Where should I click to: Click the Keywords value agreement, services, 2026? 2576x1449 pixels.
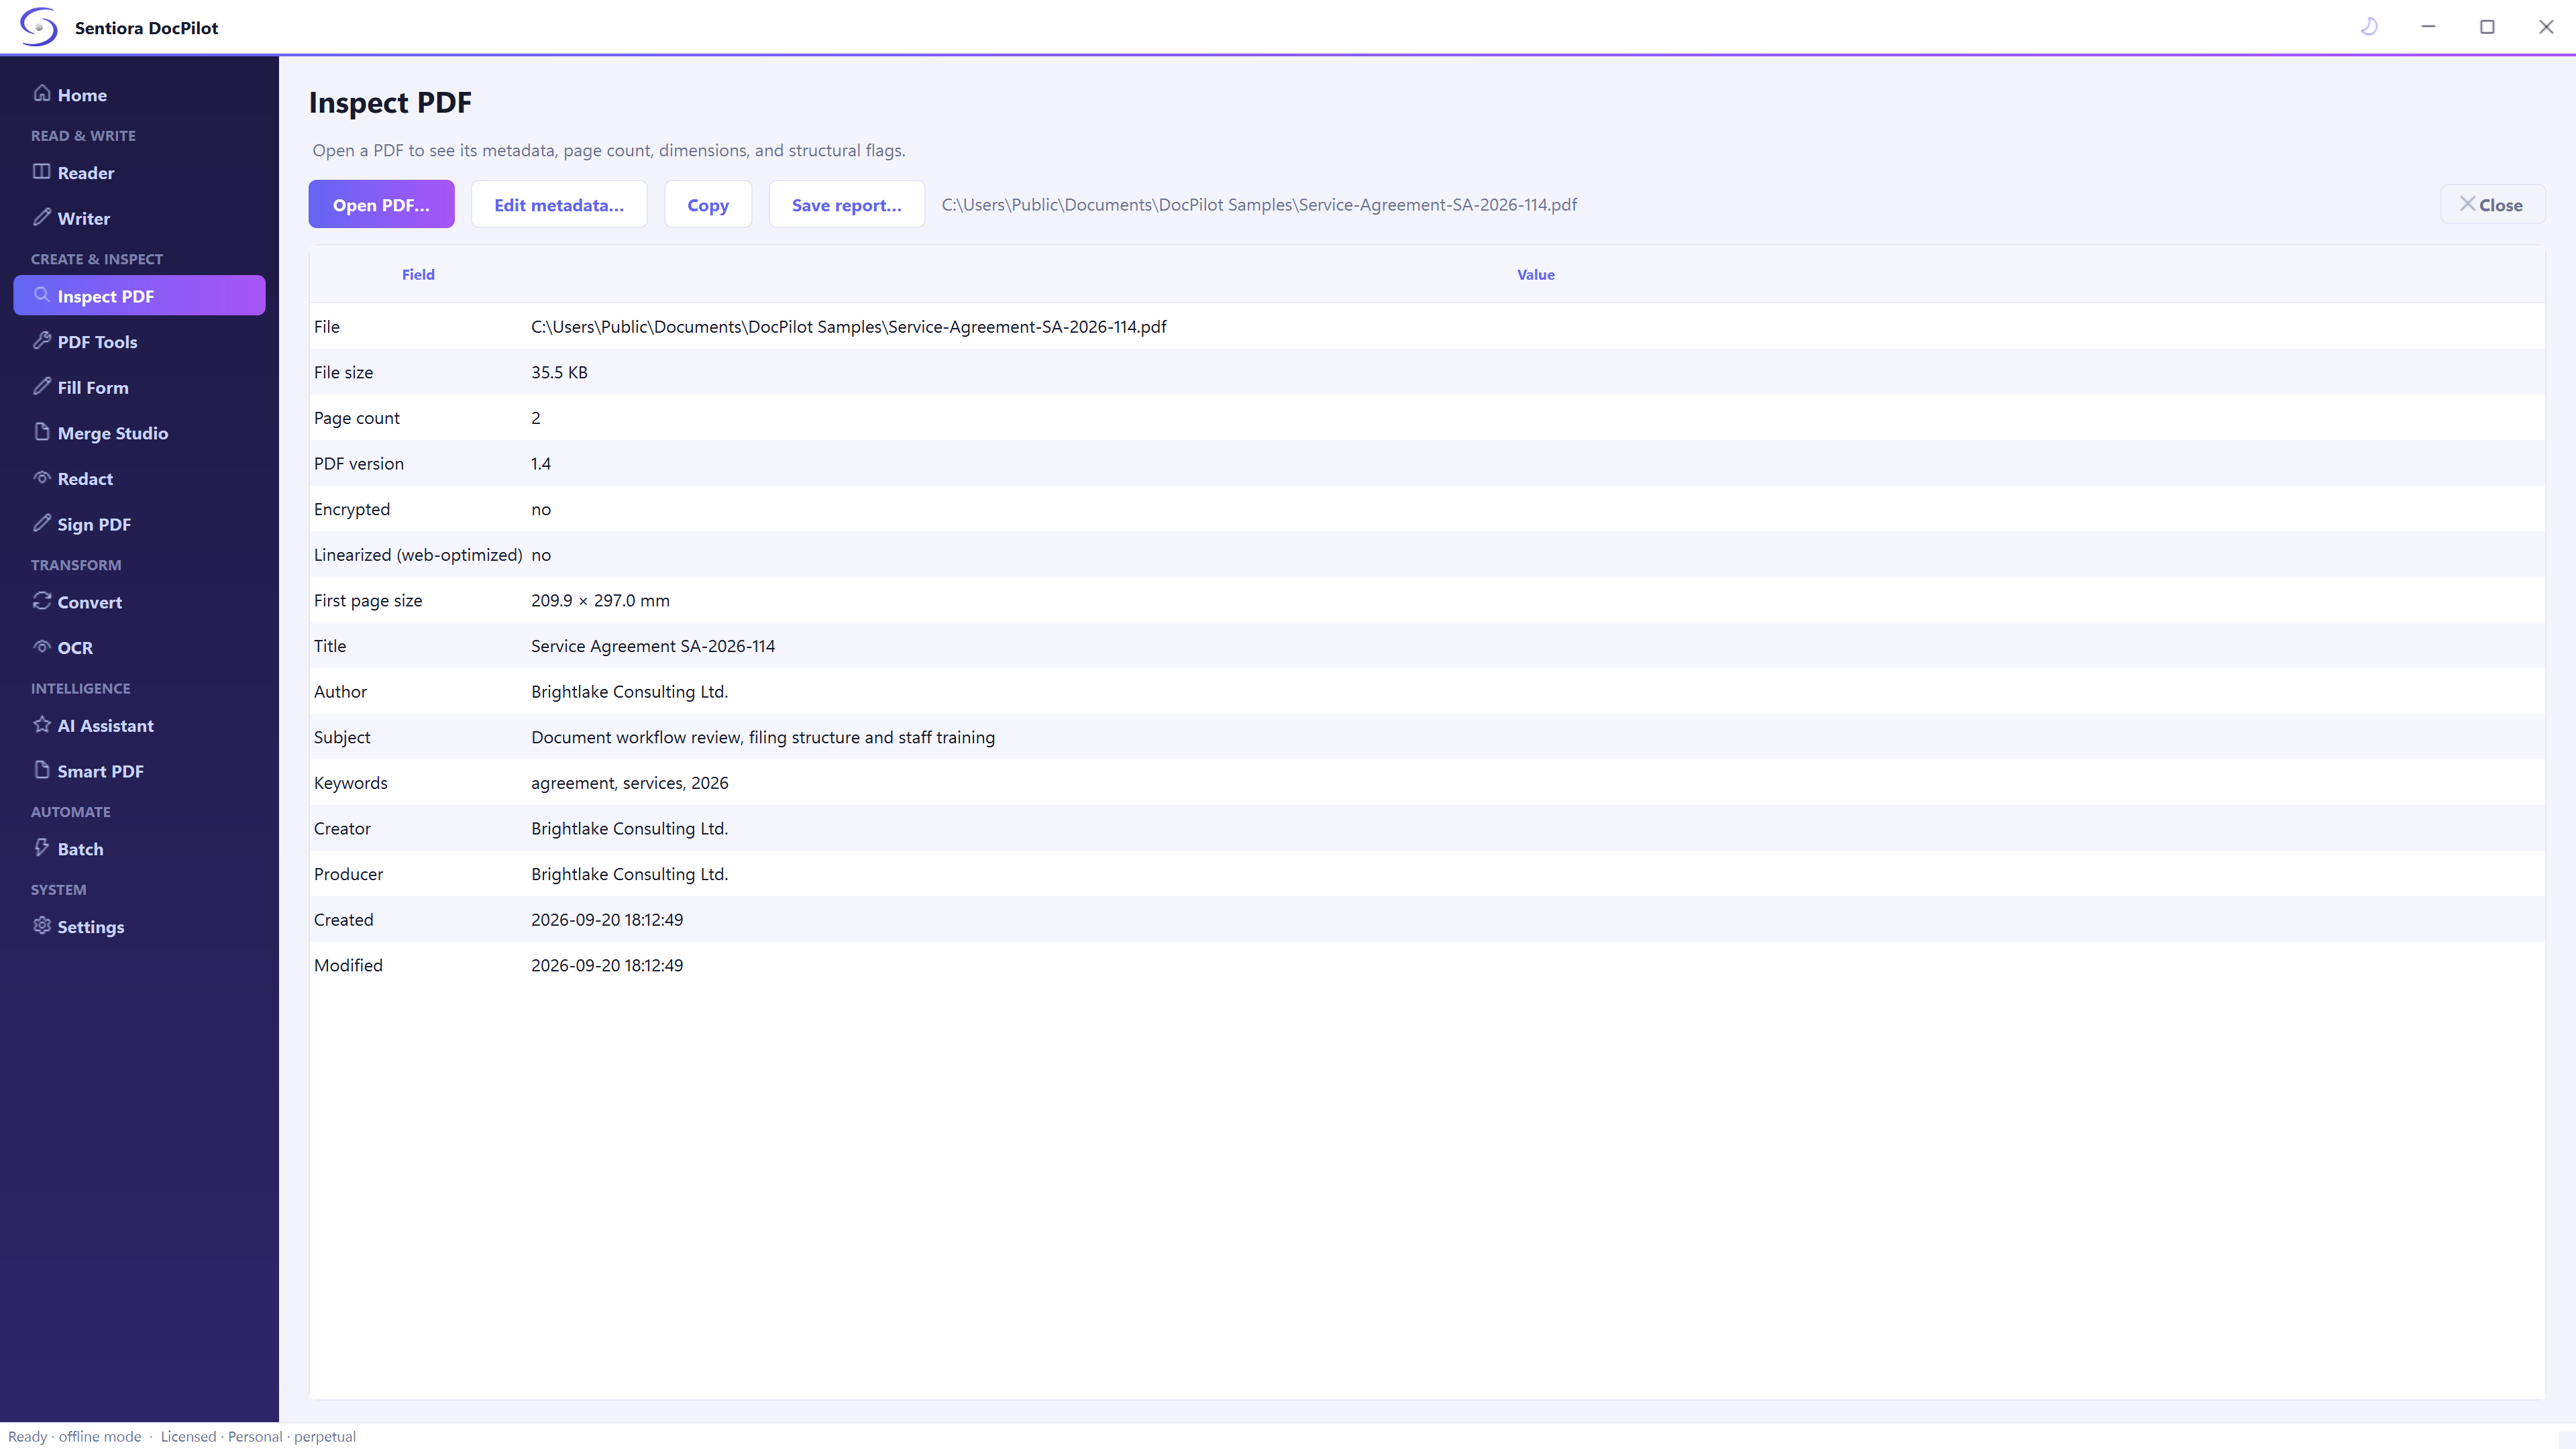click(x=630, y=783)
